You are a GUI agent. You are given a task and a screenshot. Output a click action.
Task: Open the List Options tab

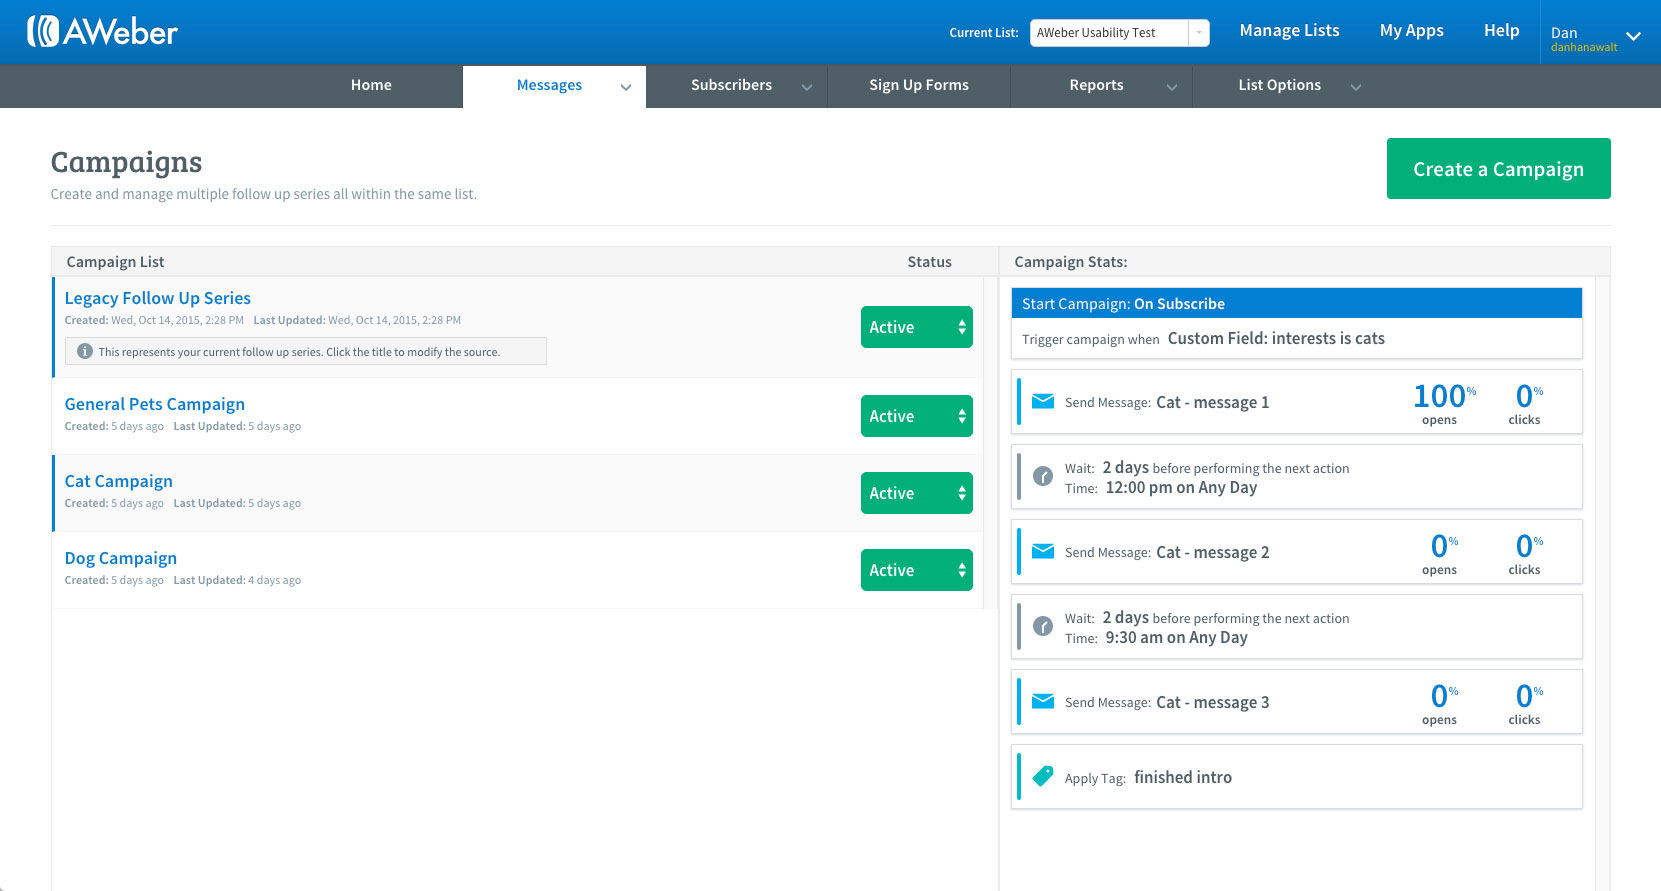1279,85
